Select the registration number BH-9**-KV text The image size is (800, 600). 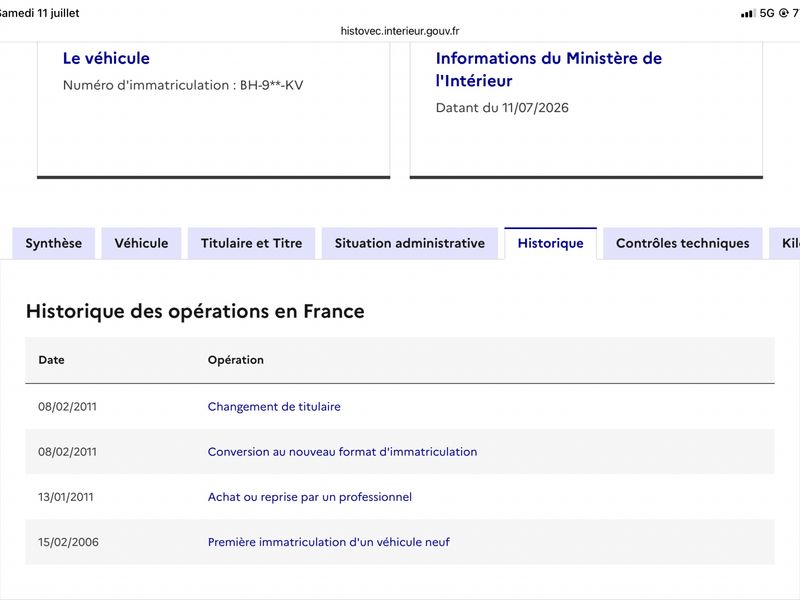pos(271,85)
